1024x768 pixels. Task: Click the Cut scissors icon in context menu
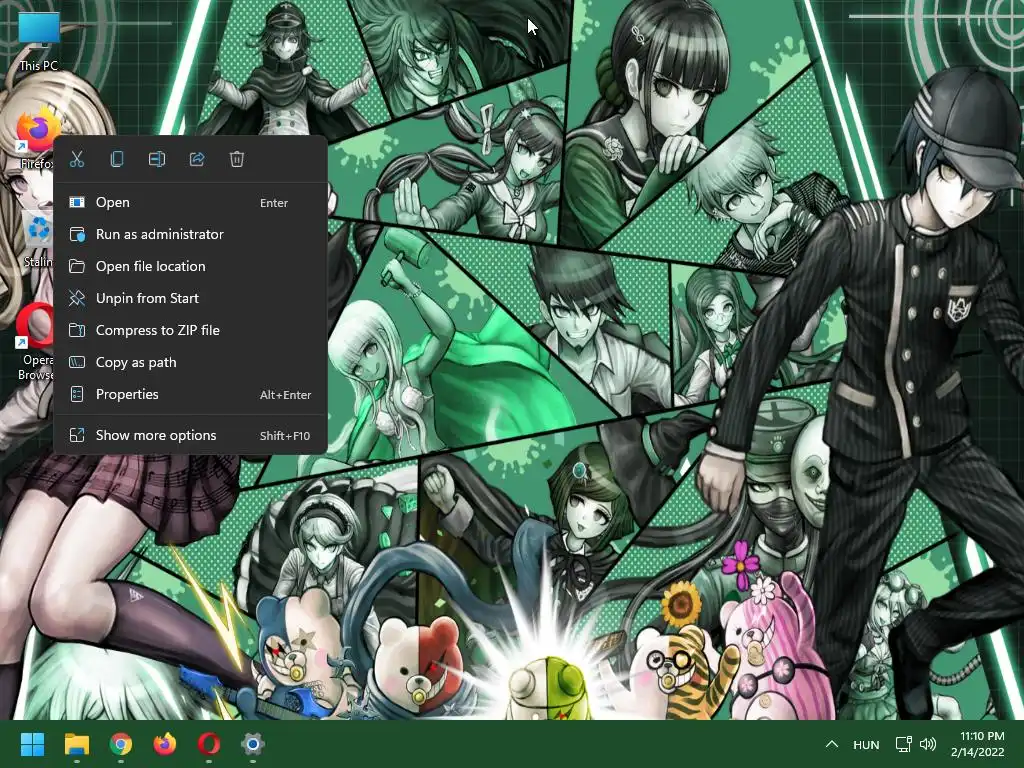(x=77, y=159)
